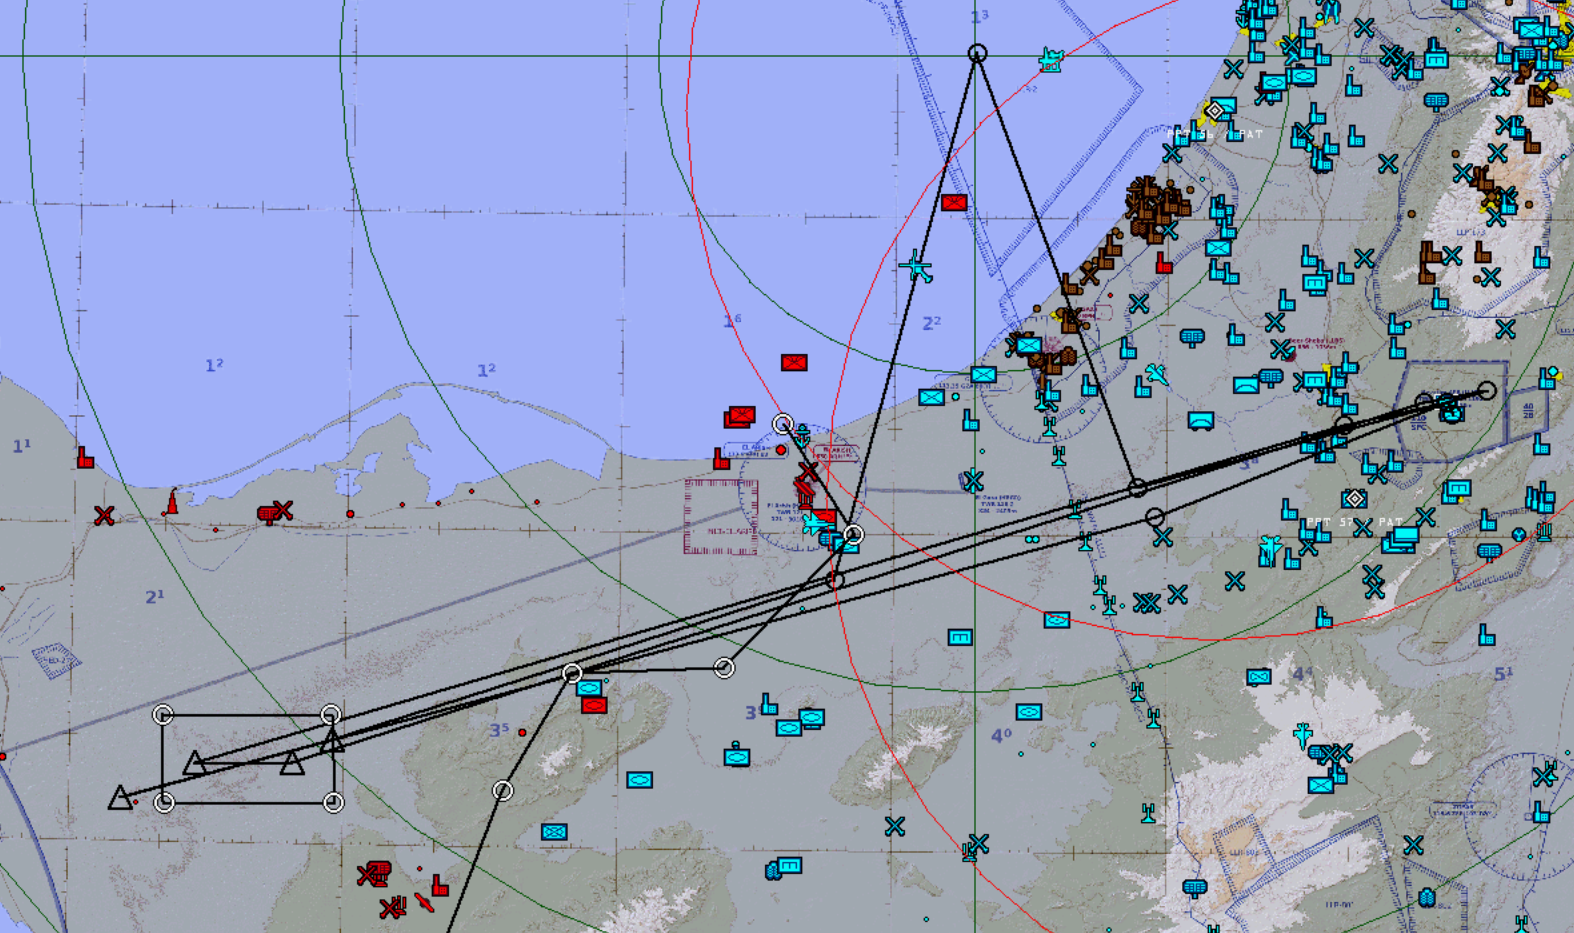Select the northern apex waypoint circle of flight route
Image resolution: width=1574 pixels, height=933 pixels.
pos(977,53)
